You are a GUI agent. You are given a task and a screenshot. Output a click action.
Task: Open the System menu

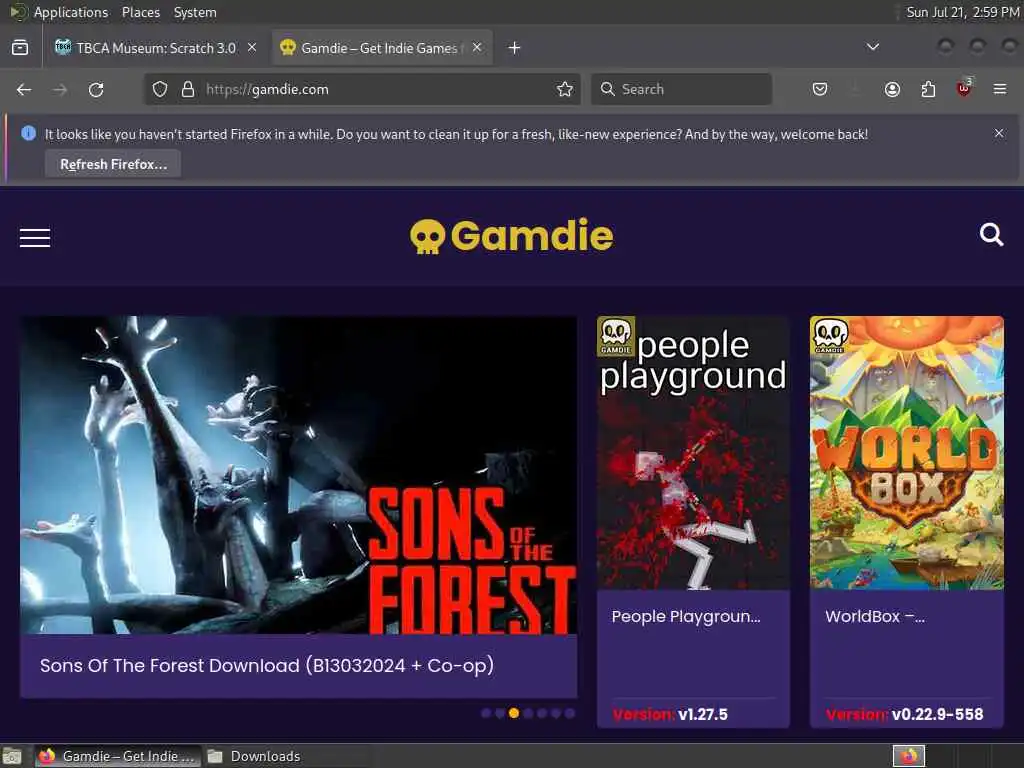coord(195,12)
